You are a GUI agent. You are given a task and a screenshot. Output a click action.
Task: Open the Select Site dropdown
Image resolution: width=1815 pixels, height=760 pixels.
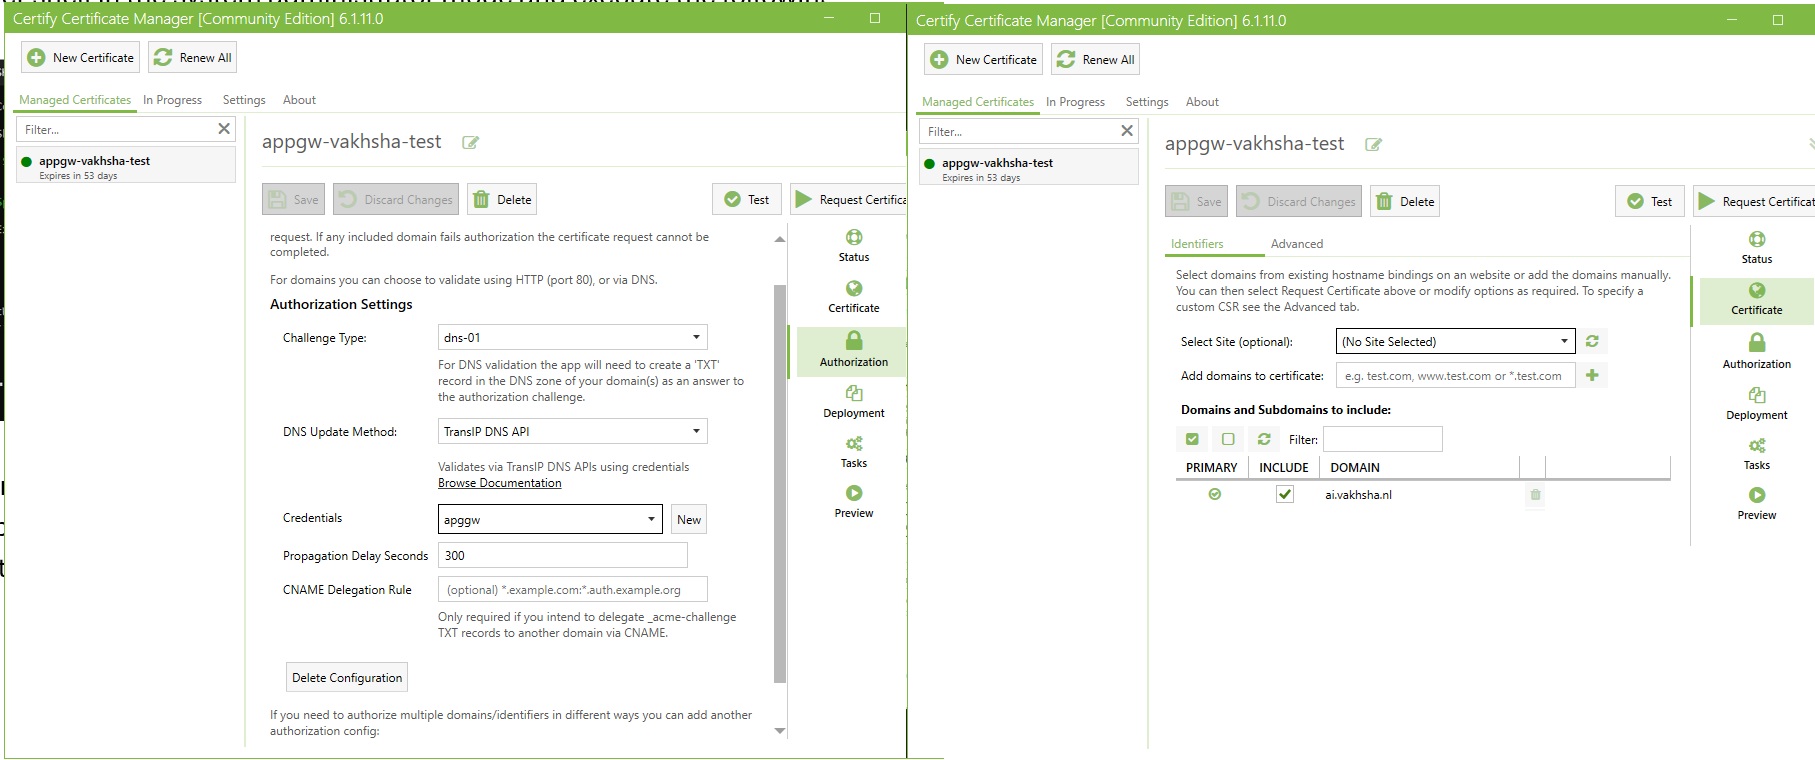point(1455,341)
